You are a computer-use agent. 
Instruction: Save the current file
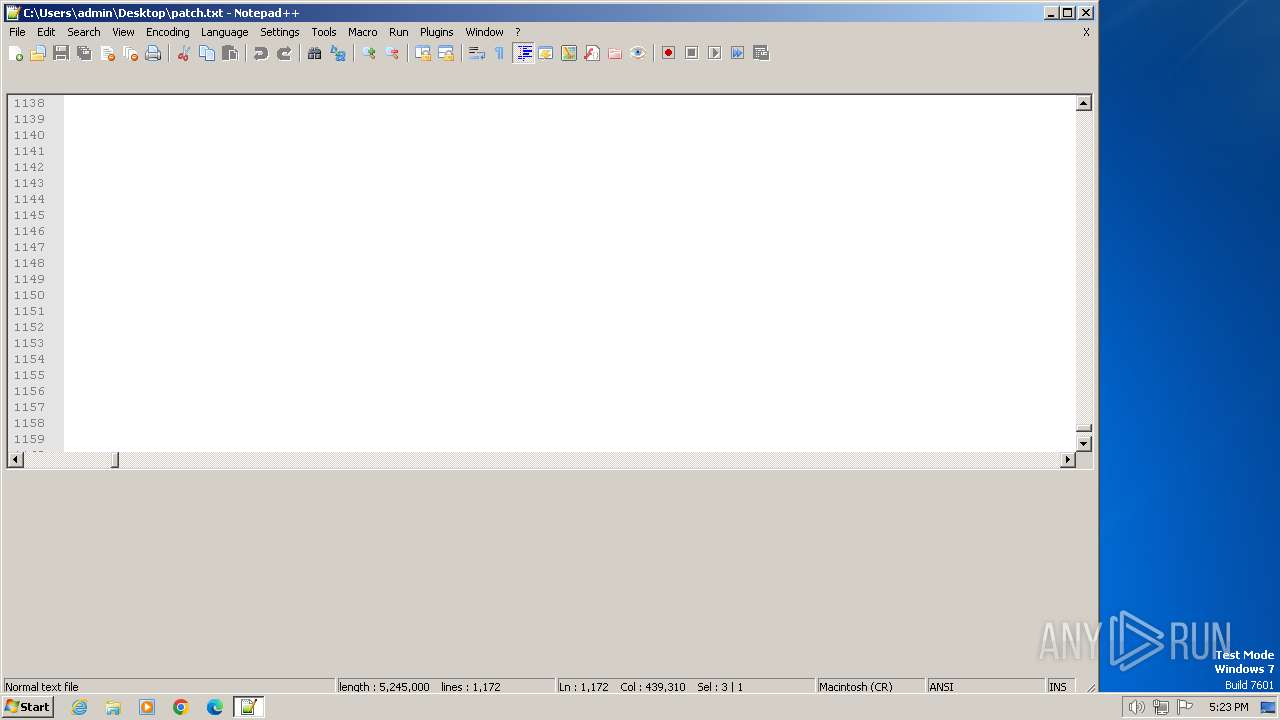[x=61, y=53]
